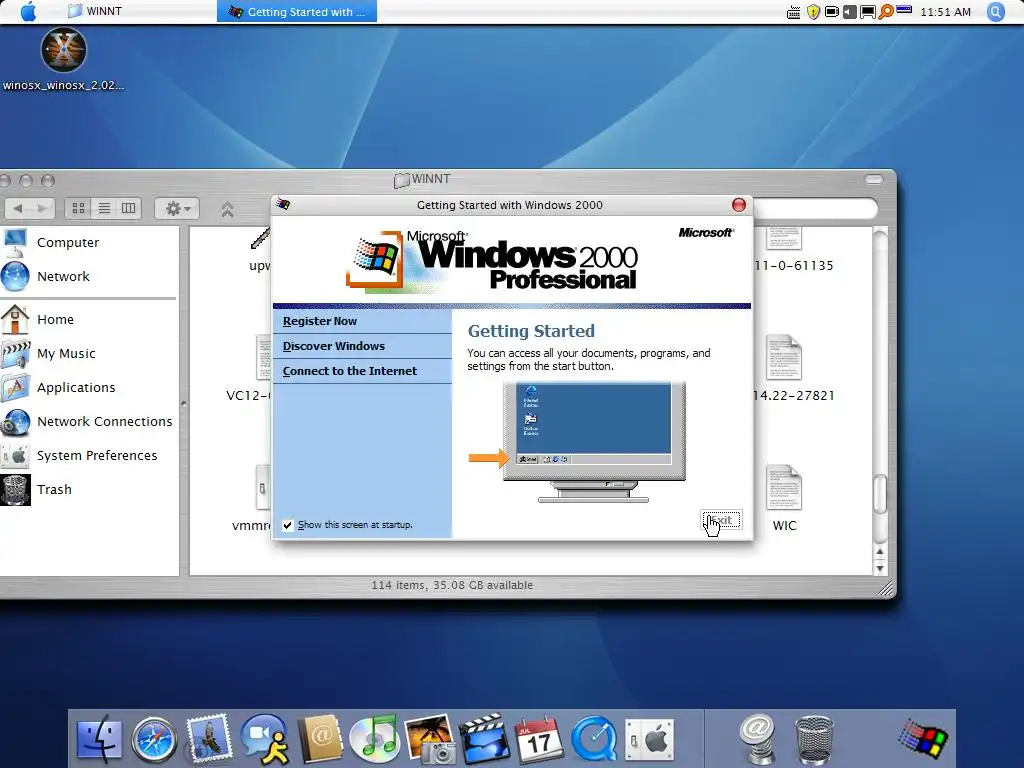Open System Preferences dock icon
The width and height of the screenshot is (1024, 768).
pos(649,740)
